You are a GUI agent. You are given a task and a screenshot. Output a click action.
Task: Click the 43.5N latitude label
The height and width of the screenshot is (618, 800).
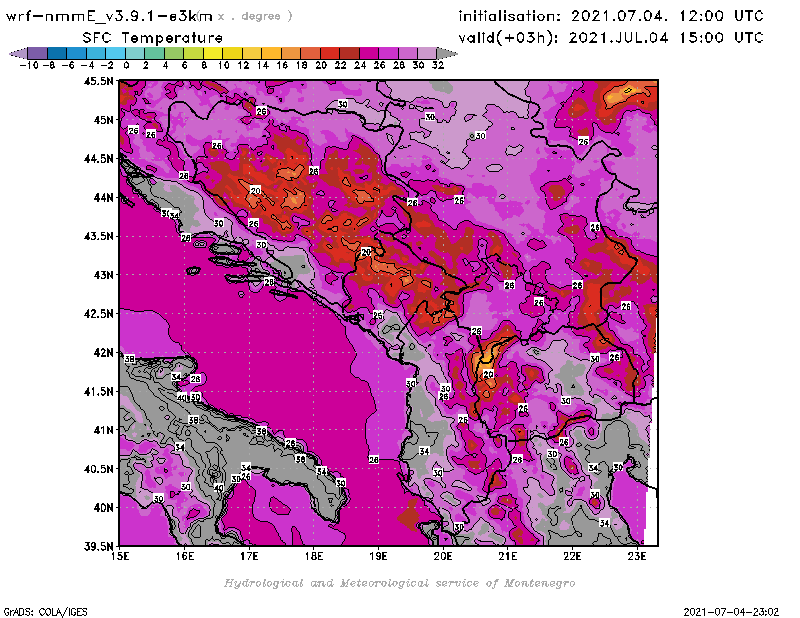tap(98, 236)
